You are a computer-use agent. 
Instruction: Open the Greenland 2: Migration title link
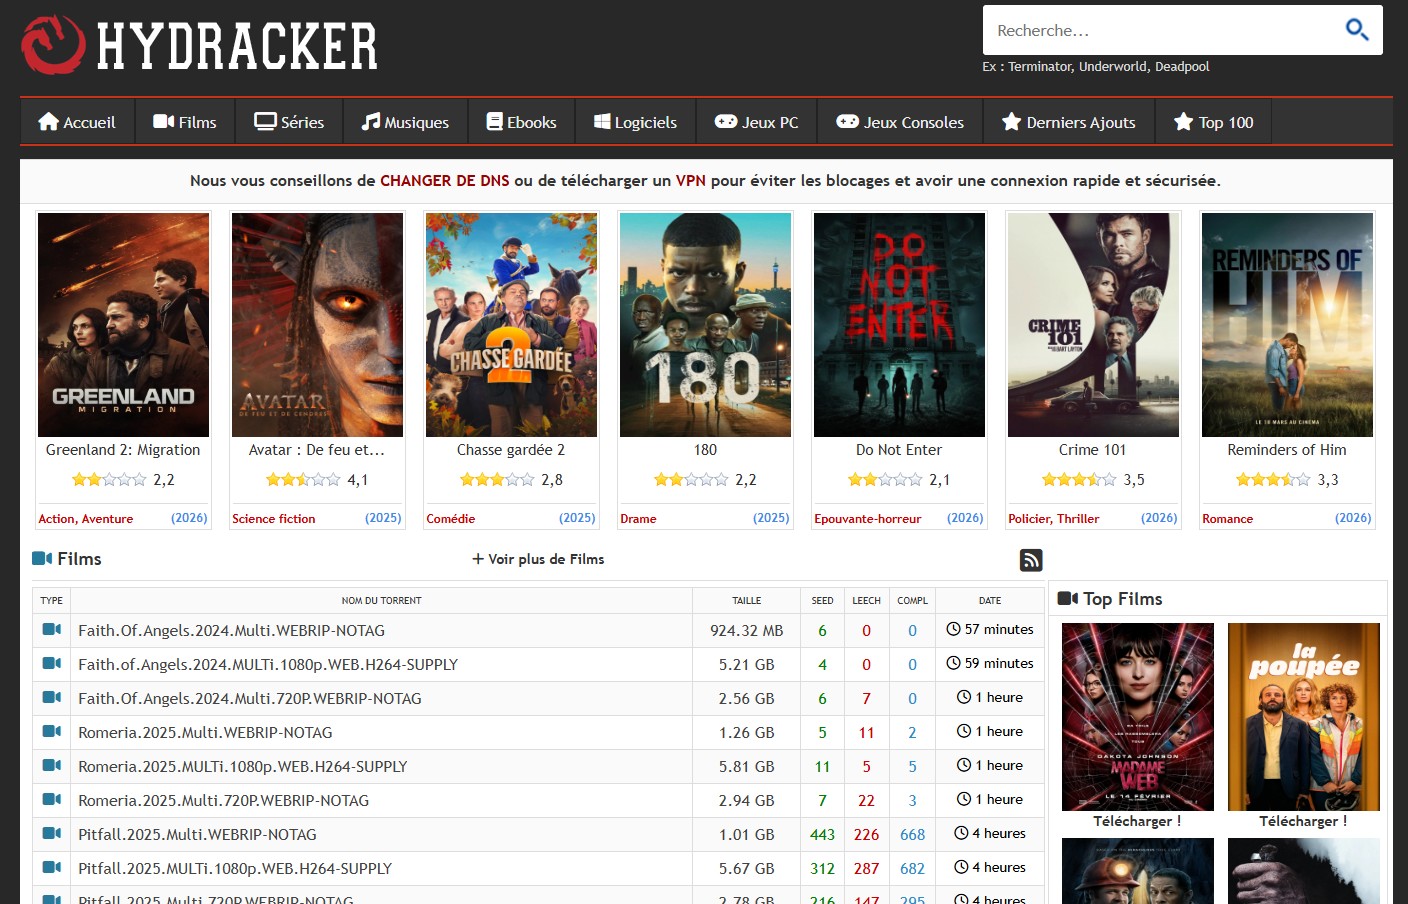point(123,450)
